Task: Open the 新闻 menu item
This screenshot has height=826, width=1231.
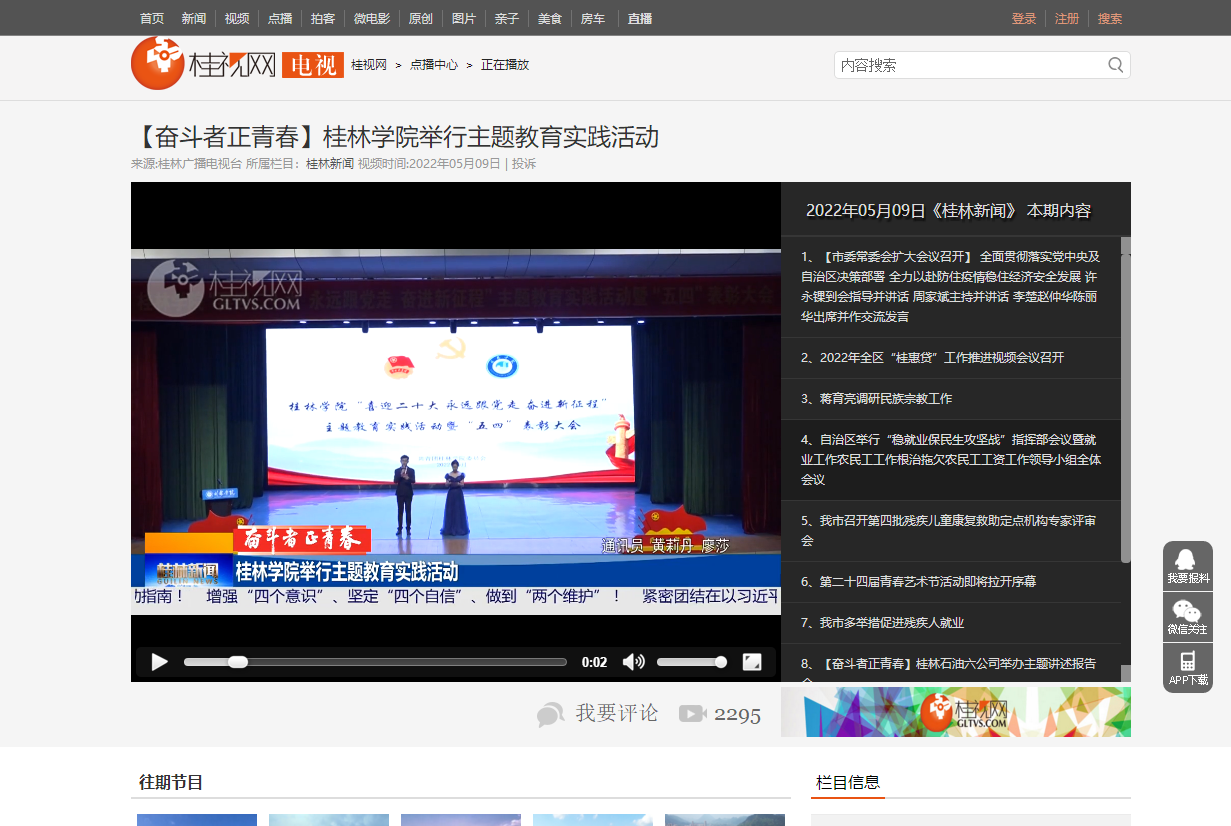Action: click(x=194, y=18)
